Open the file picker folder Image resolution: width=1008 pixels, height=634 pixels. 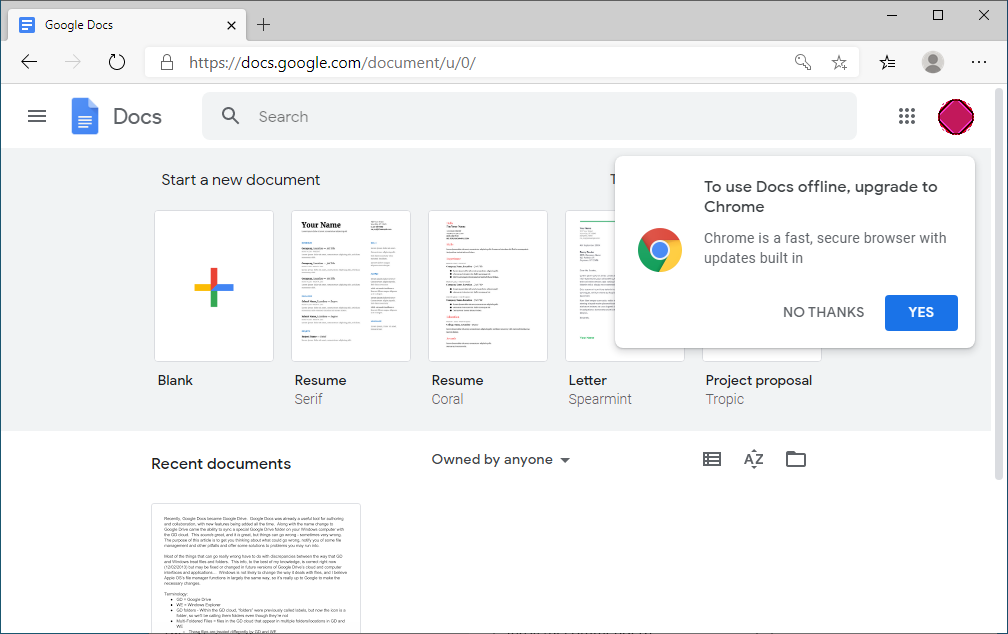pos(796,459)
